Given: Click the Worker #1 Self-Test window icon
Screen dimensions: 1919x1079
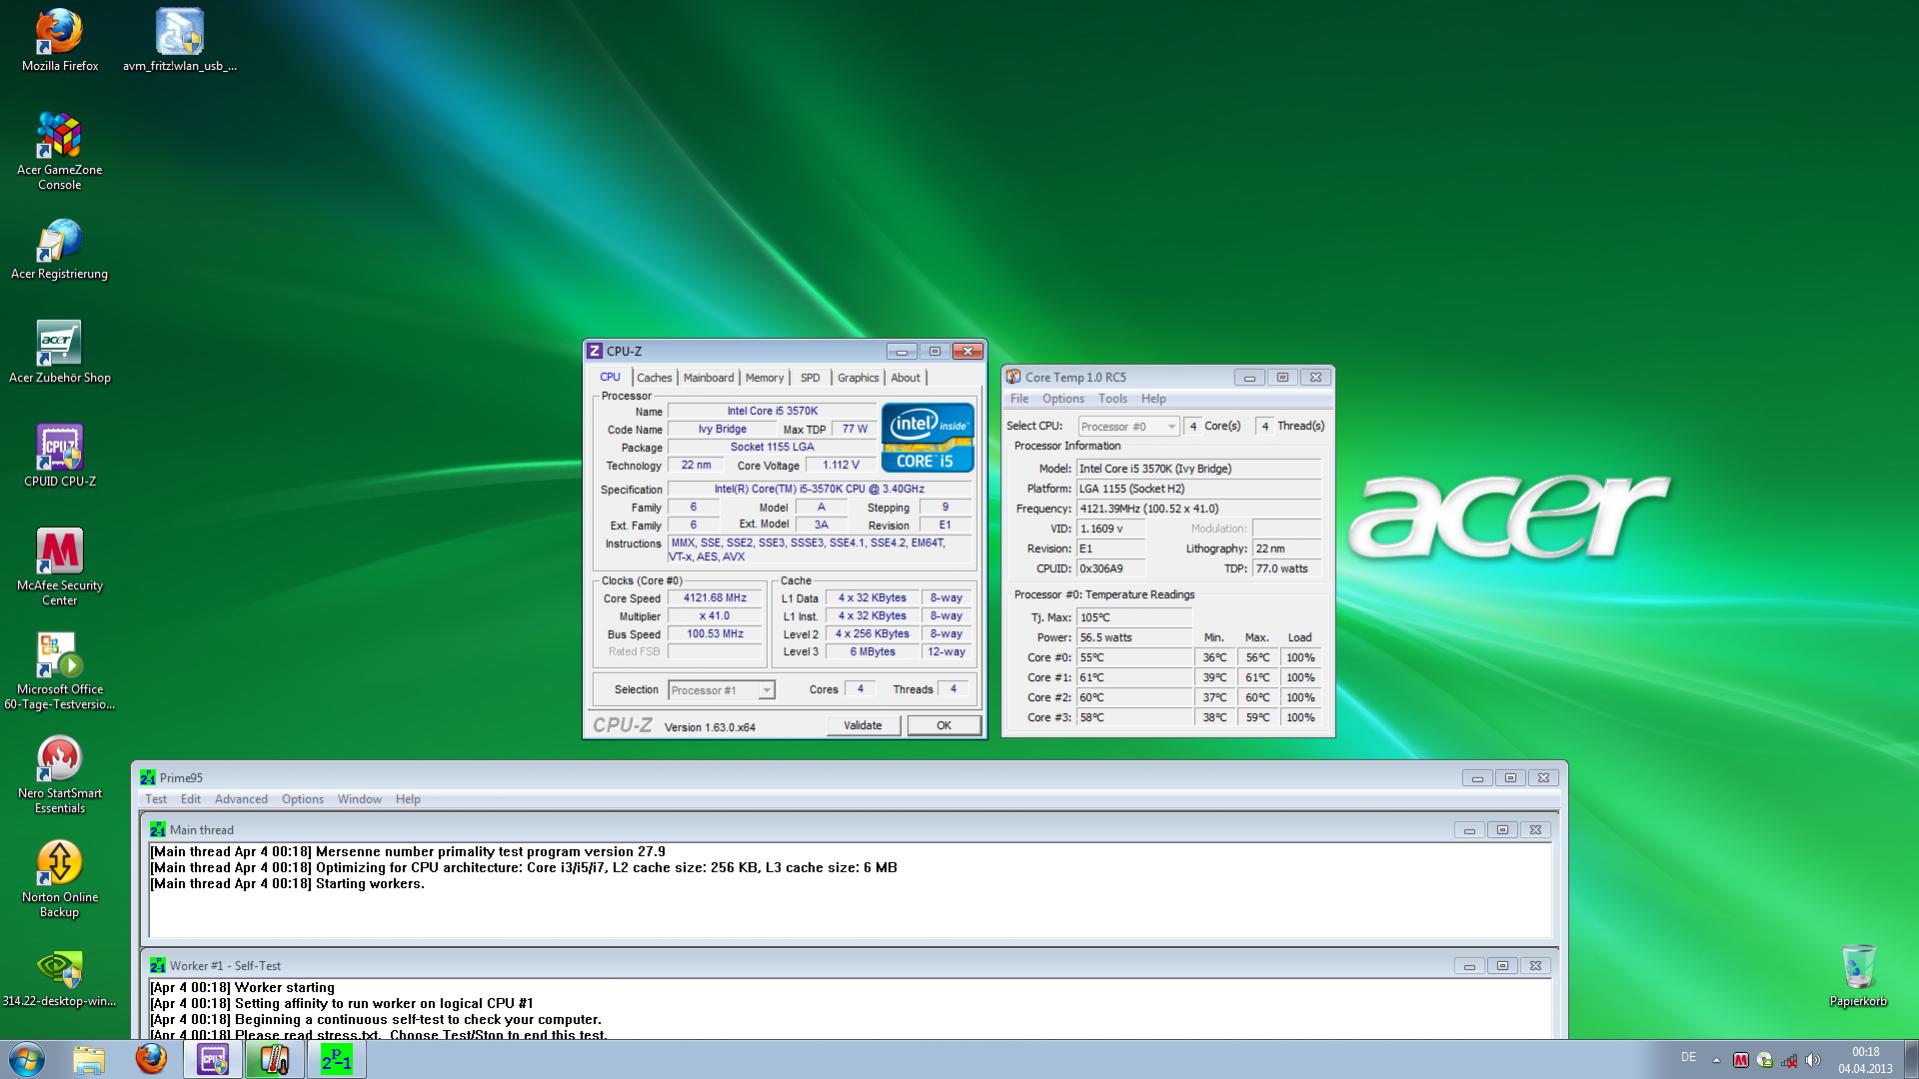Looking at the screenshot, I should click(x=157, y=965).
